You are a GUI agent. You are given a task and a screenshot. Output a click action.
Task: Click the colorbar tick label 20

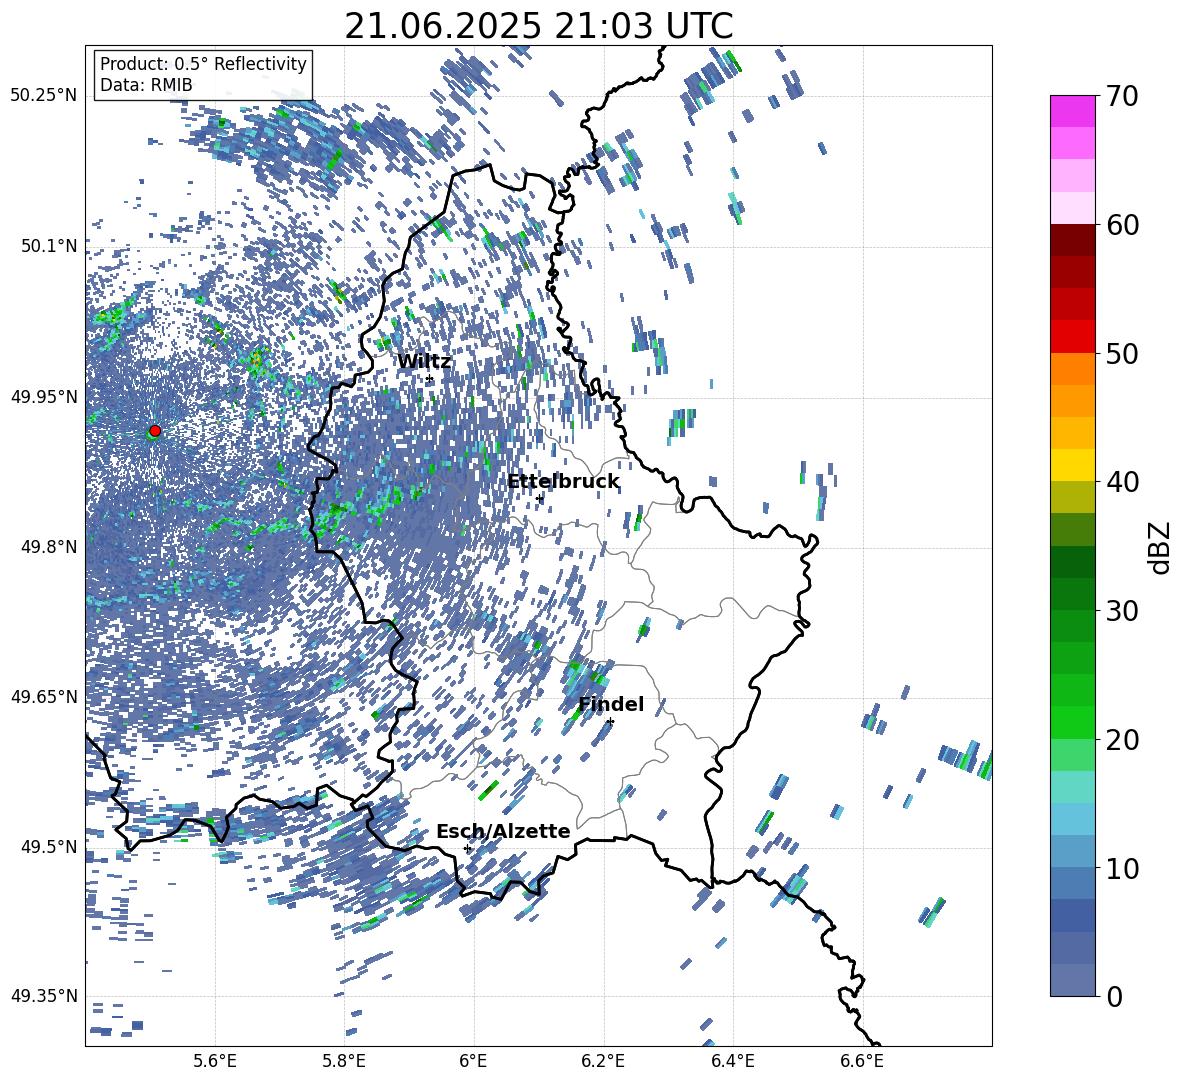point(1122,740)
